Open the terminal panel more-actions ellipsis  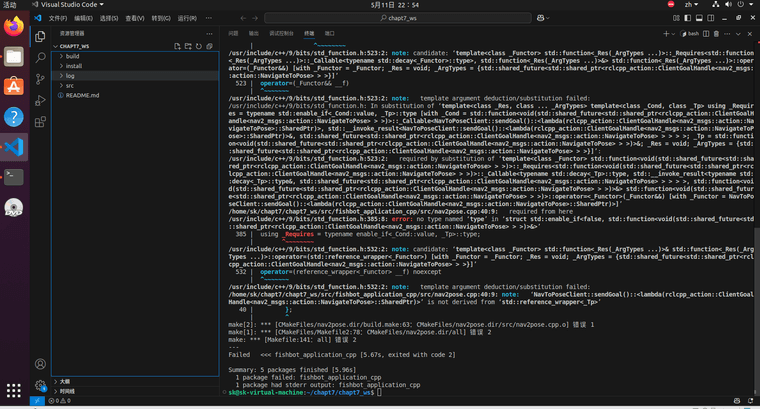(x=727, y=34)
